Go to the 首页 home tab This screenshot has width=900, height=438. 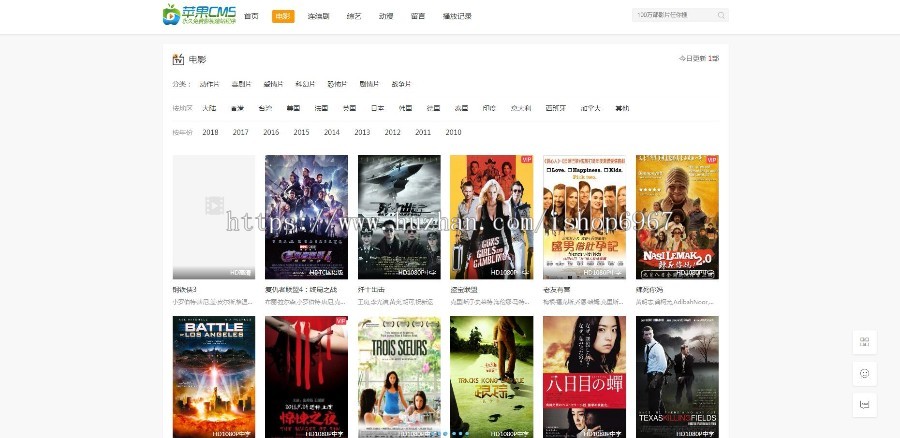click(x=251, y=16)
